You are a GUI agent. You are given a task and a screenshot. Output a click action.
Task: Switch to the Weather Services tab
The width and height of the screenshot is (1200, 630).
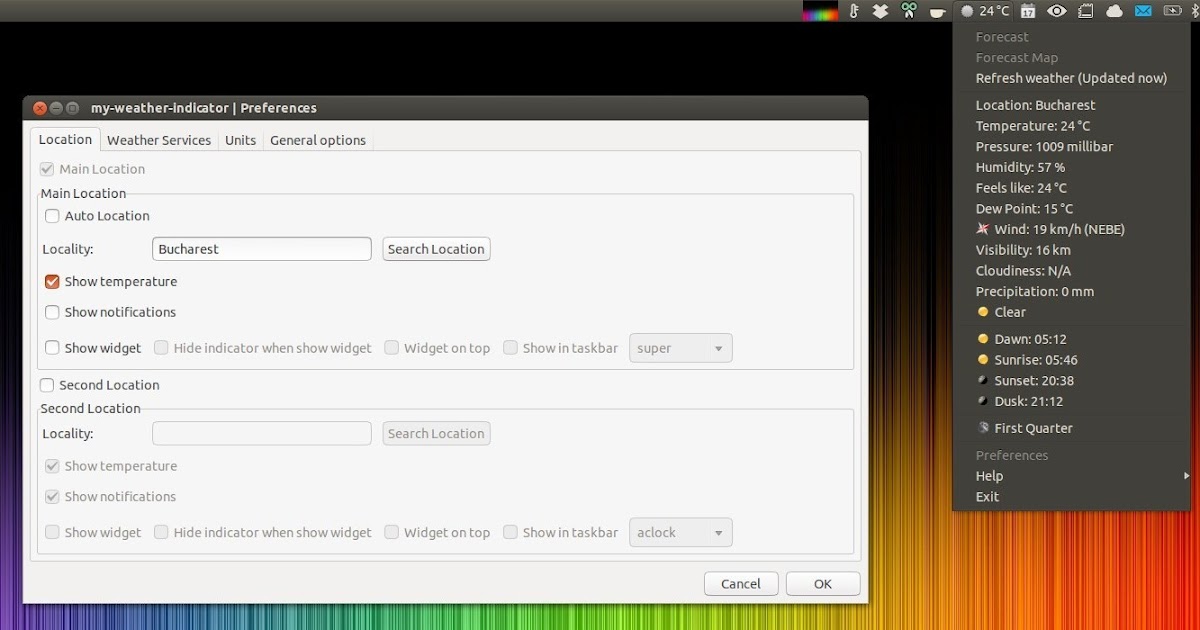click(x=159, y=140)
